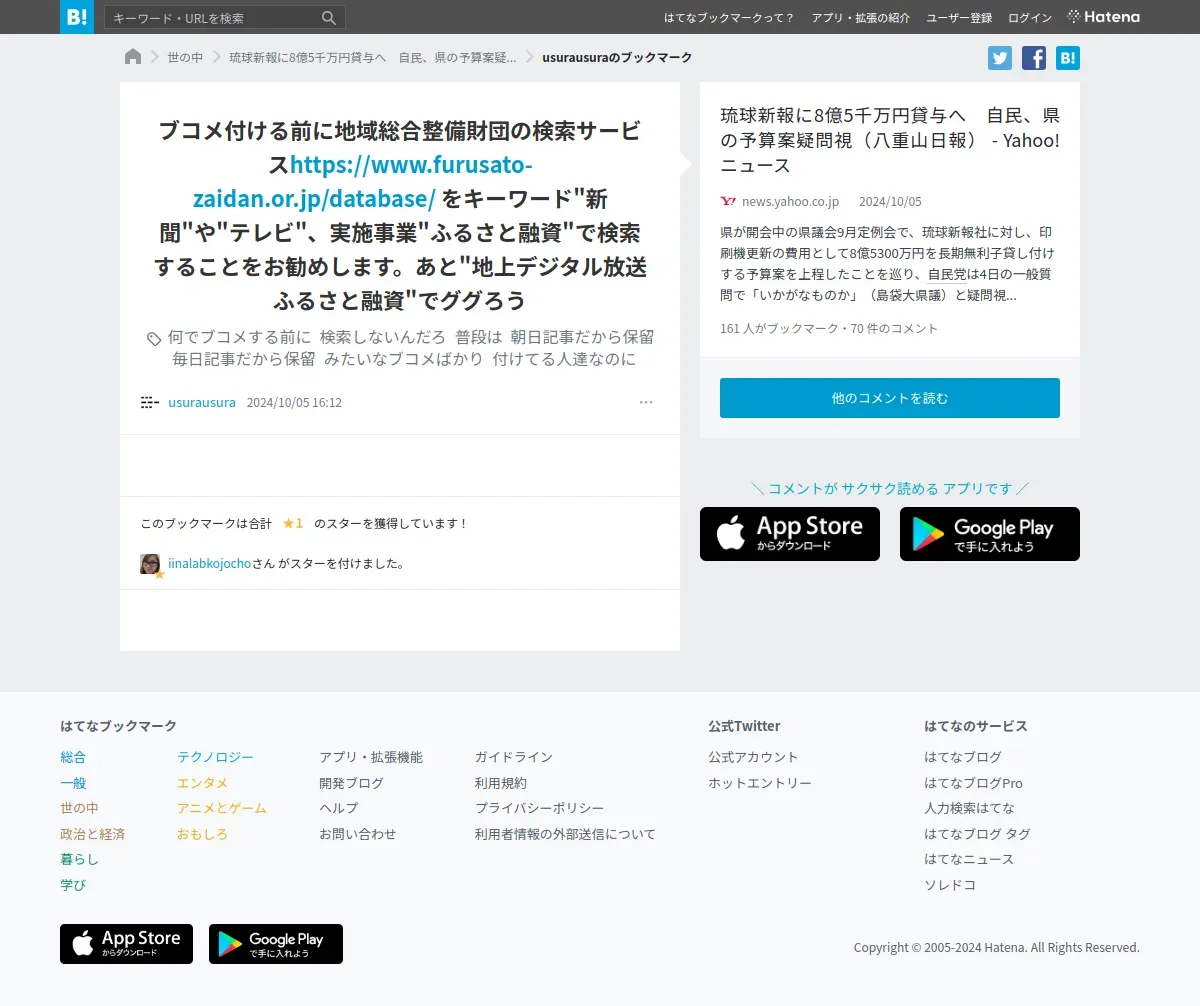The height and width of the screenshot is (1006, 1200).
Task: Open iinalabkojocho user link
Action: [x=210, y=564]
